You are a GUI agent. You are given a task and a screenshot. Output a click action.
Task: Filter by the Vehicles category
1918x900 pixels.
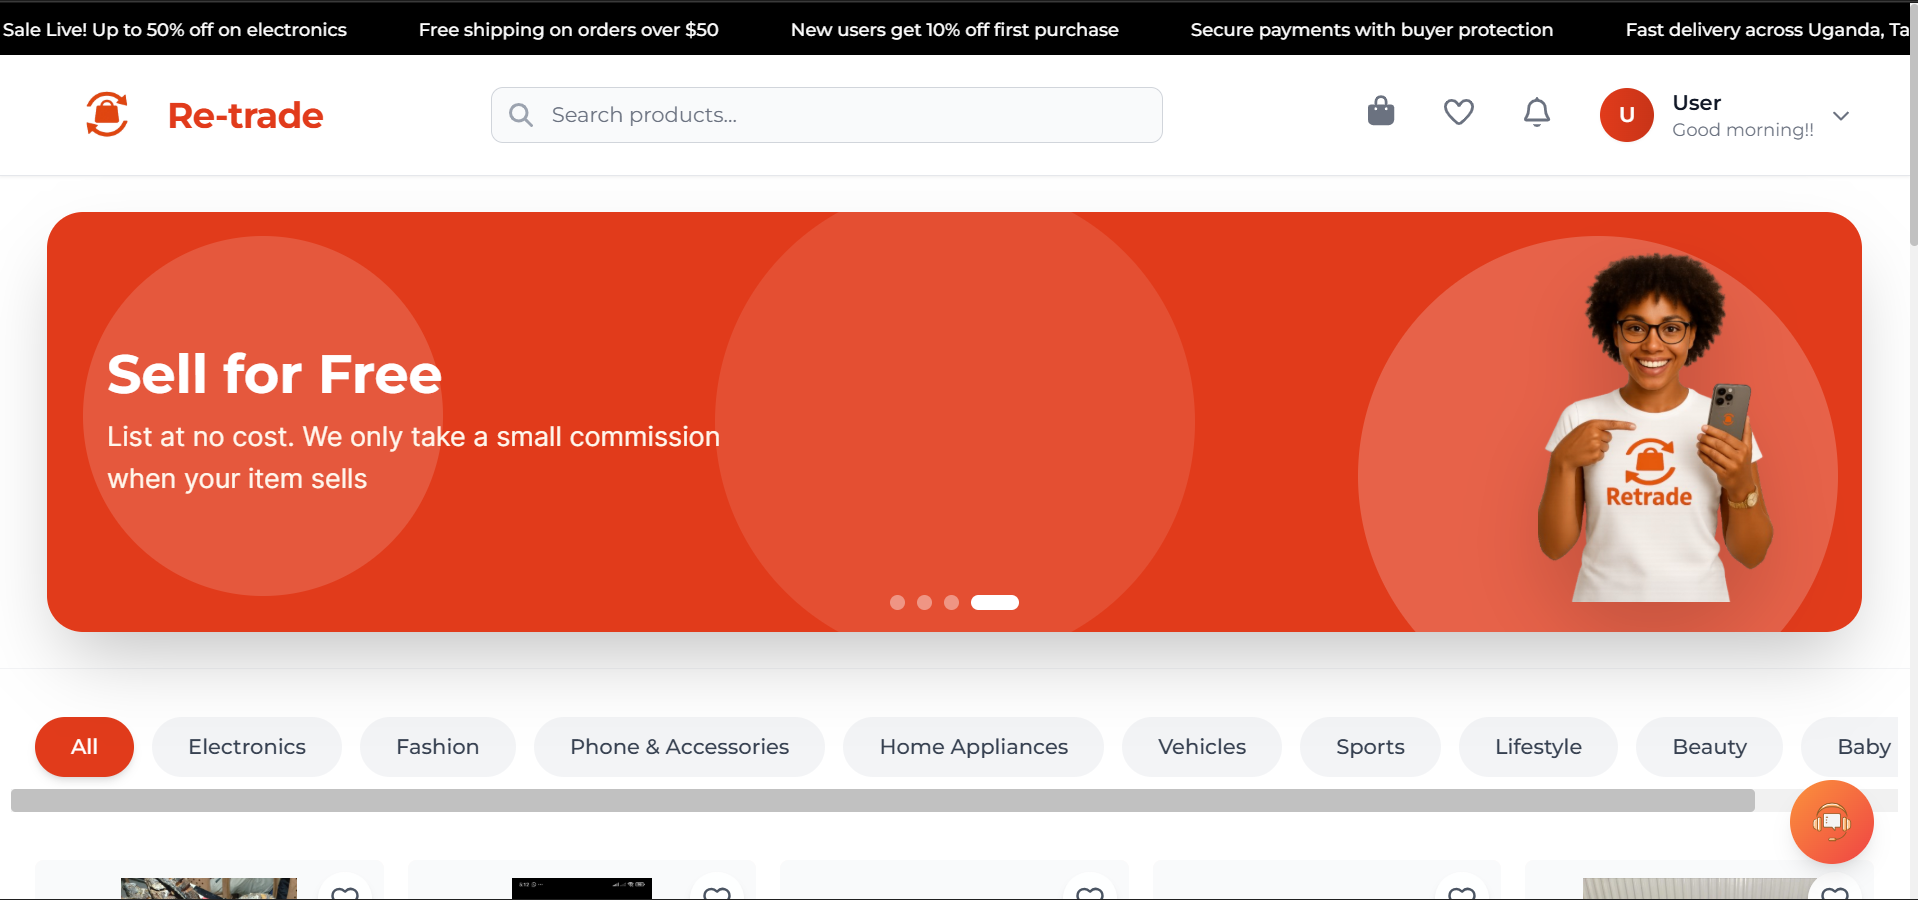coord(1201,747)
